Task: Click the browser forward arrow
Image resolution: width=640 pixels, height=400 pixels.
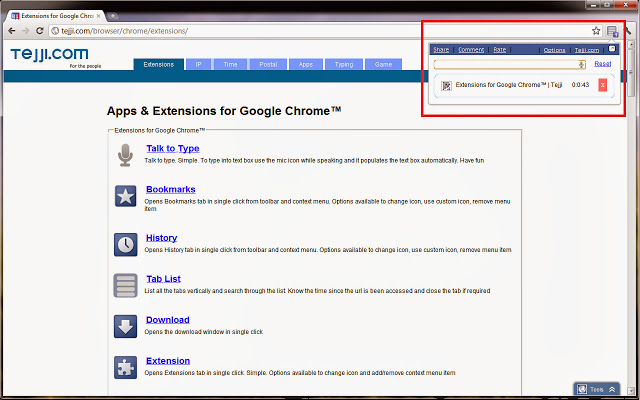Action: point(26,31)
